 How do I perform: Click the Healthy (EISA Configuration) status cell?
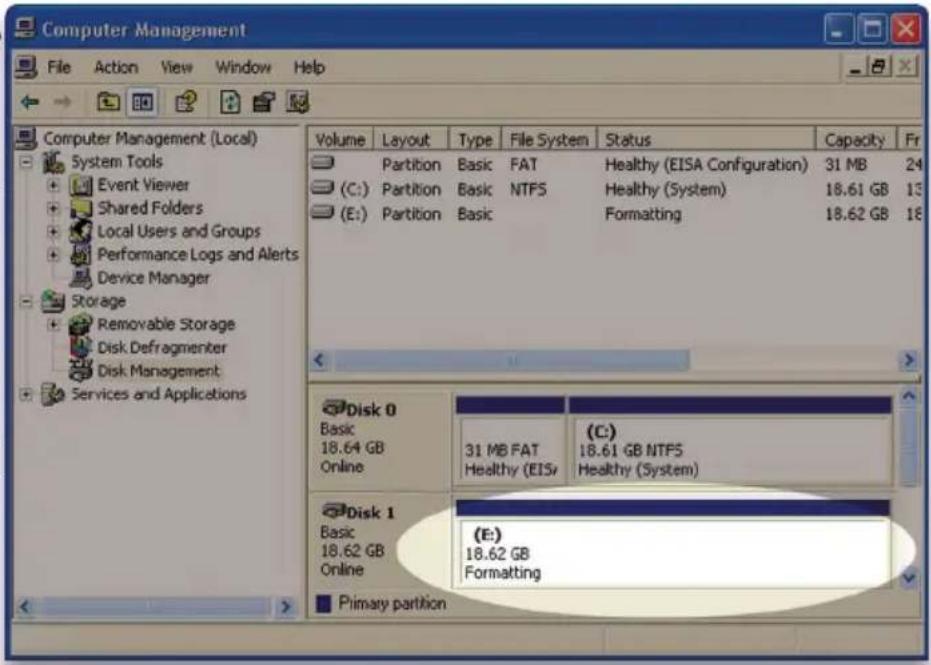pos(706,164)
